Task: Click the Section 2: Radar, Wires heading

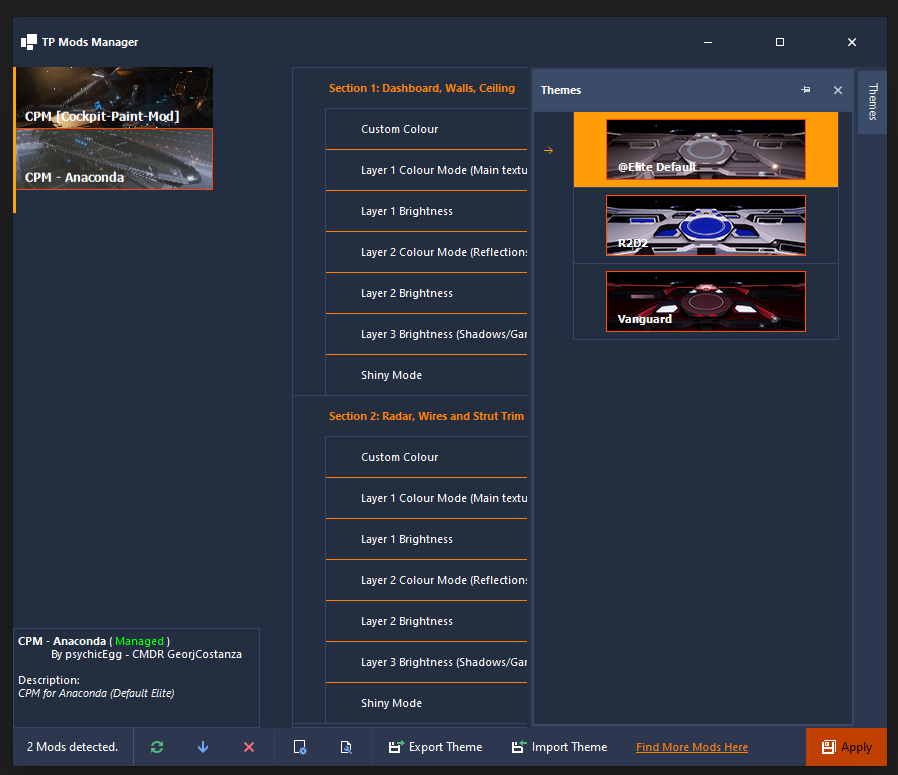Action: coord(426,416)
